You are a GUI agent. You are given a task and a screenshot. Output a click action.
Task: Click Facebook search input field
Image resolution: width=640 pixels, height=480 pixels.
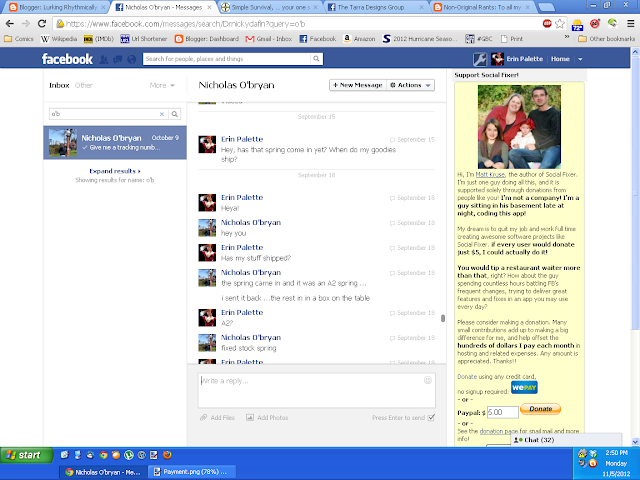[x=227, y=59]
